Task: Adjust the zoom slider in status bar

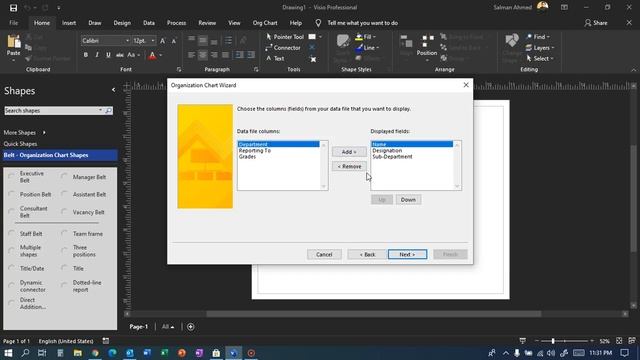Action: (553, 341)
